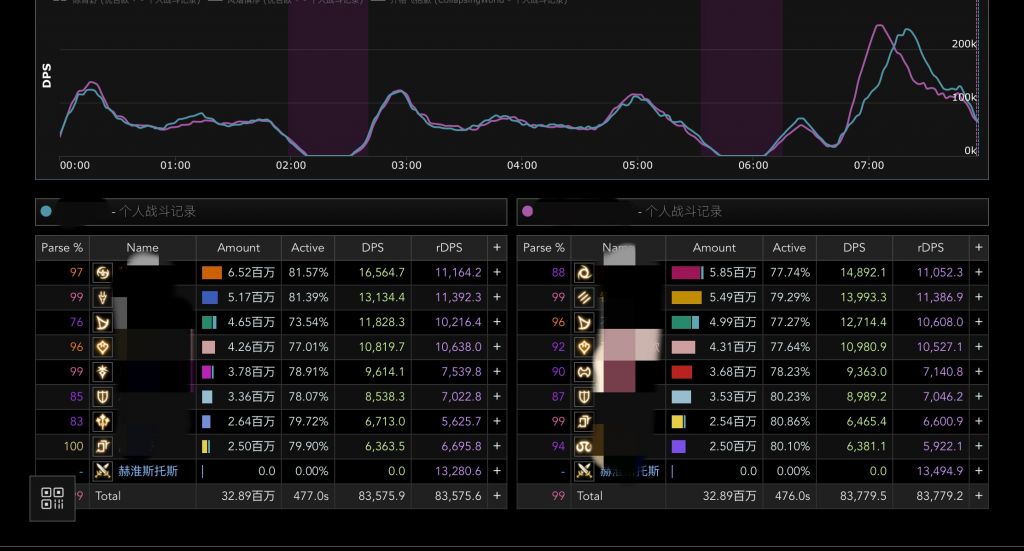Click the orange swatch beside 6.52百万
1024x551 pixels.
(211, 272)
